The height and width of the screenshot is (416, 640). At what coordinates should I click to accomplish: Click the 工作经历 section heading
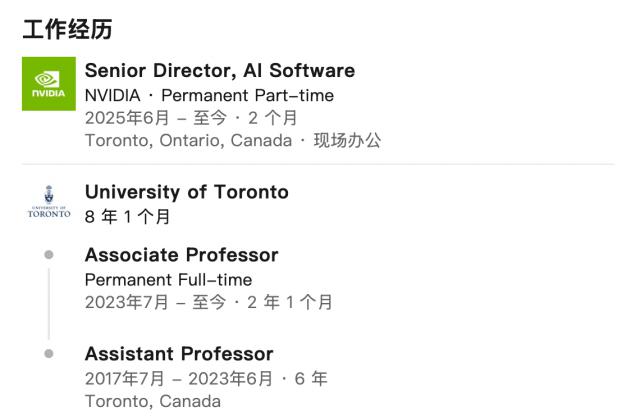tap(67, 29)
